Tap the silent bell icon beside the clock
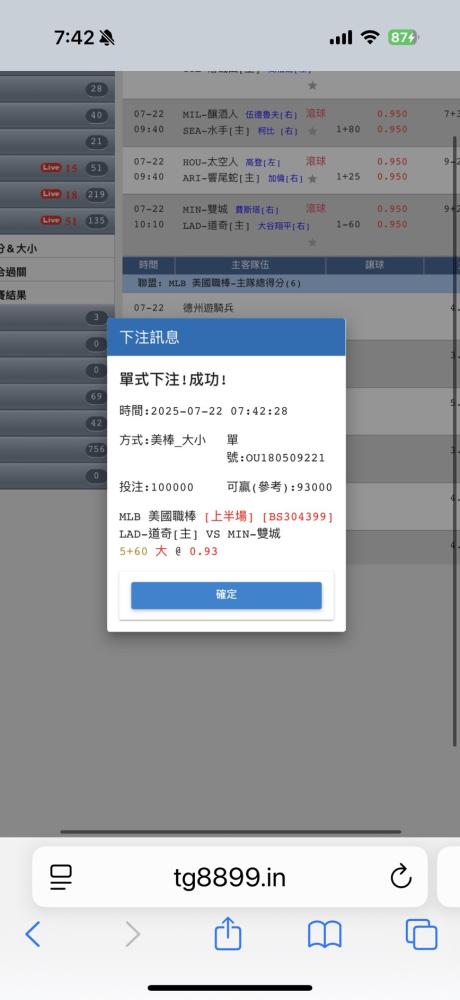 (107, 38)
